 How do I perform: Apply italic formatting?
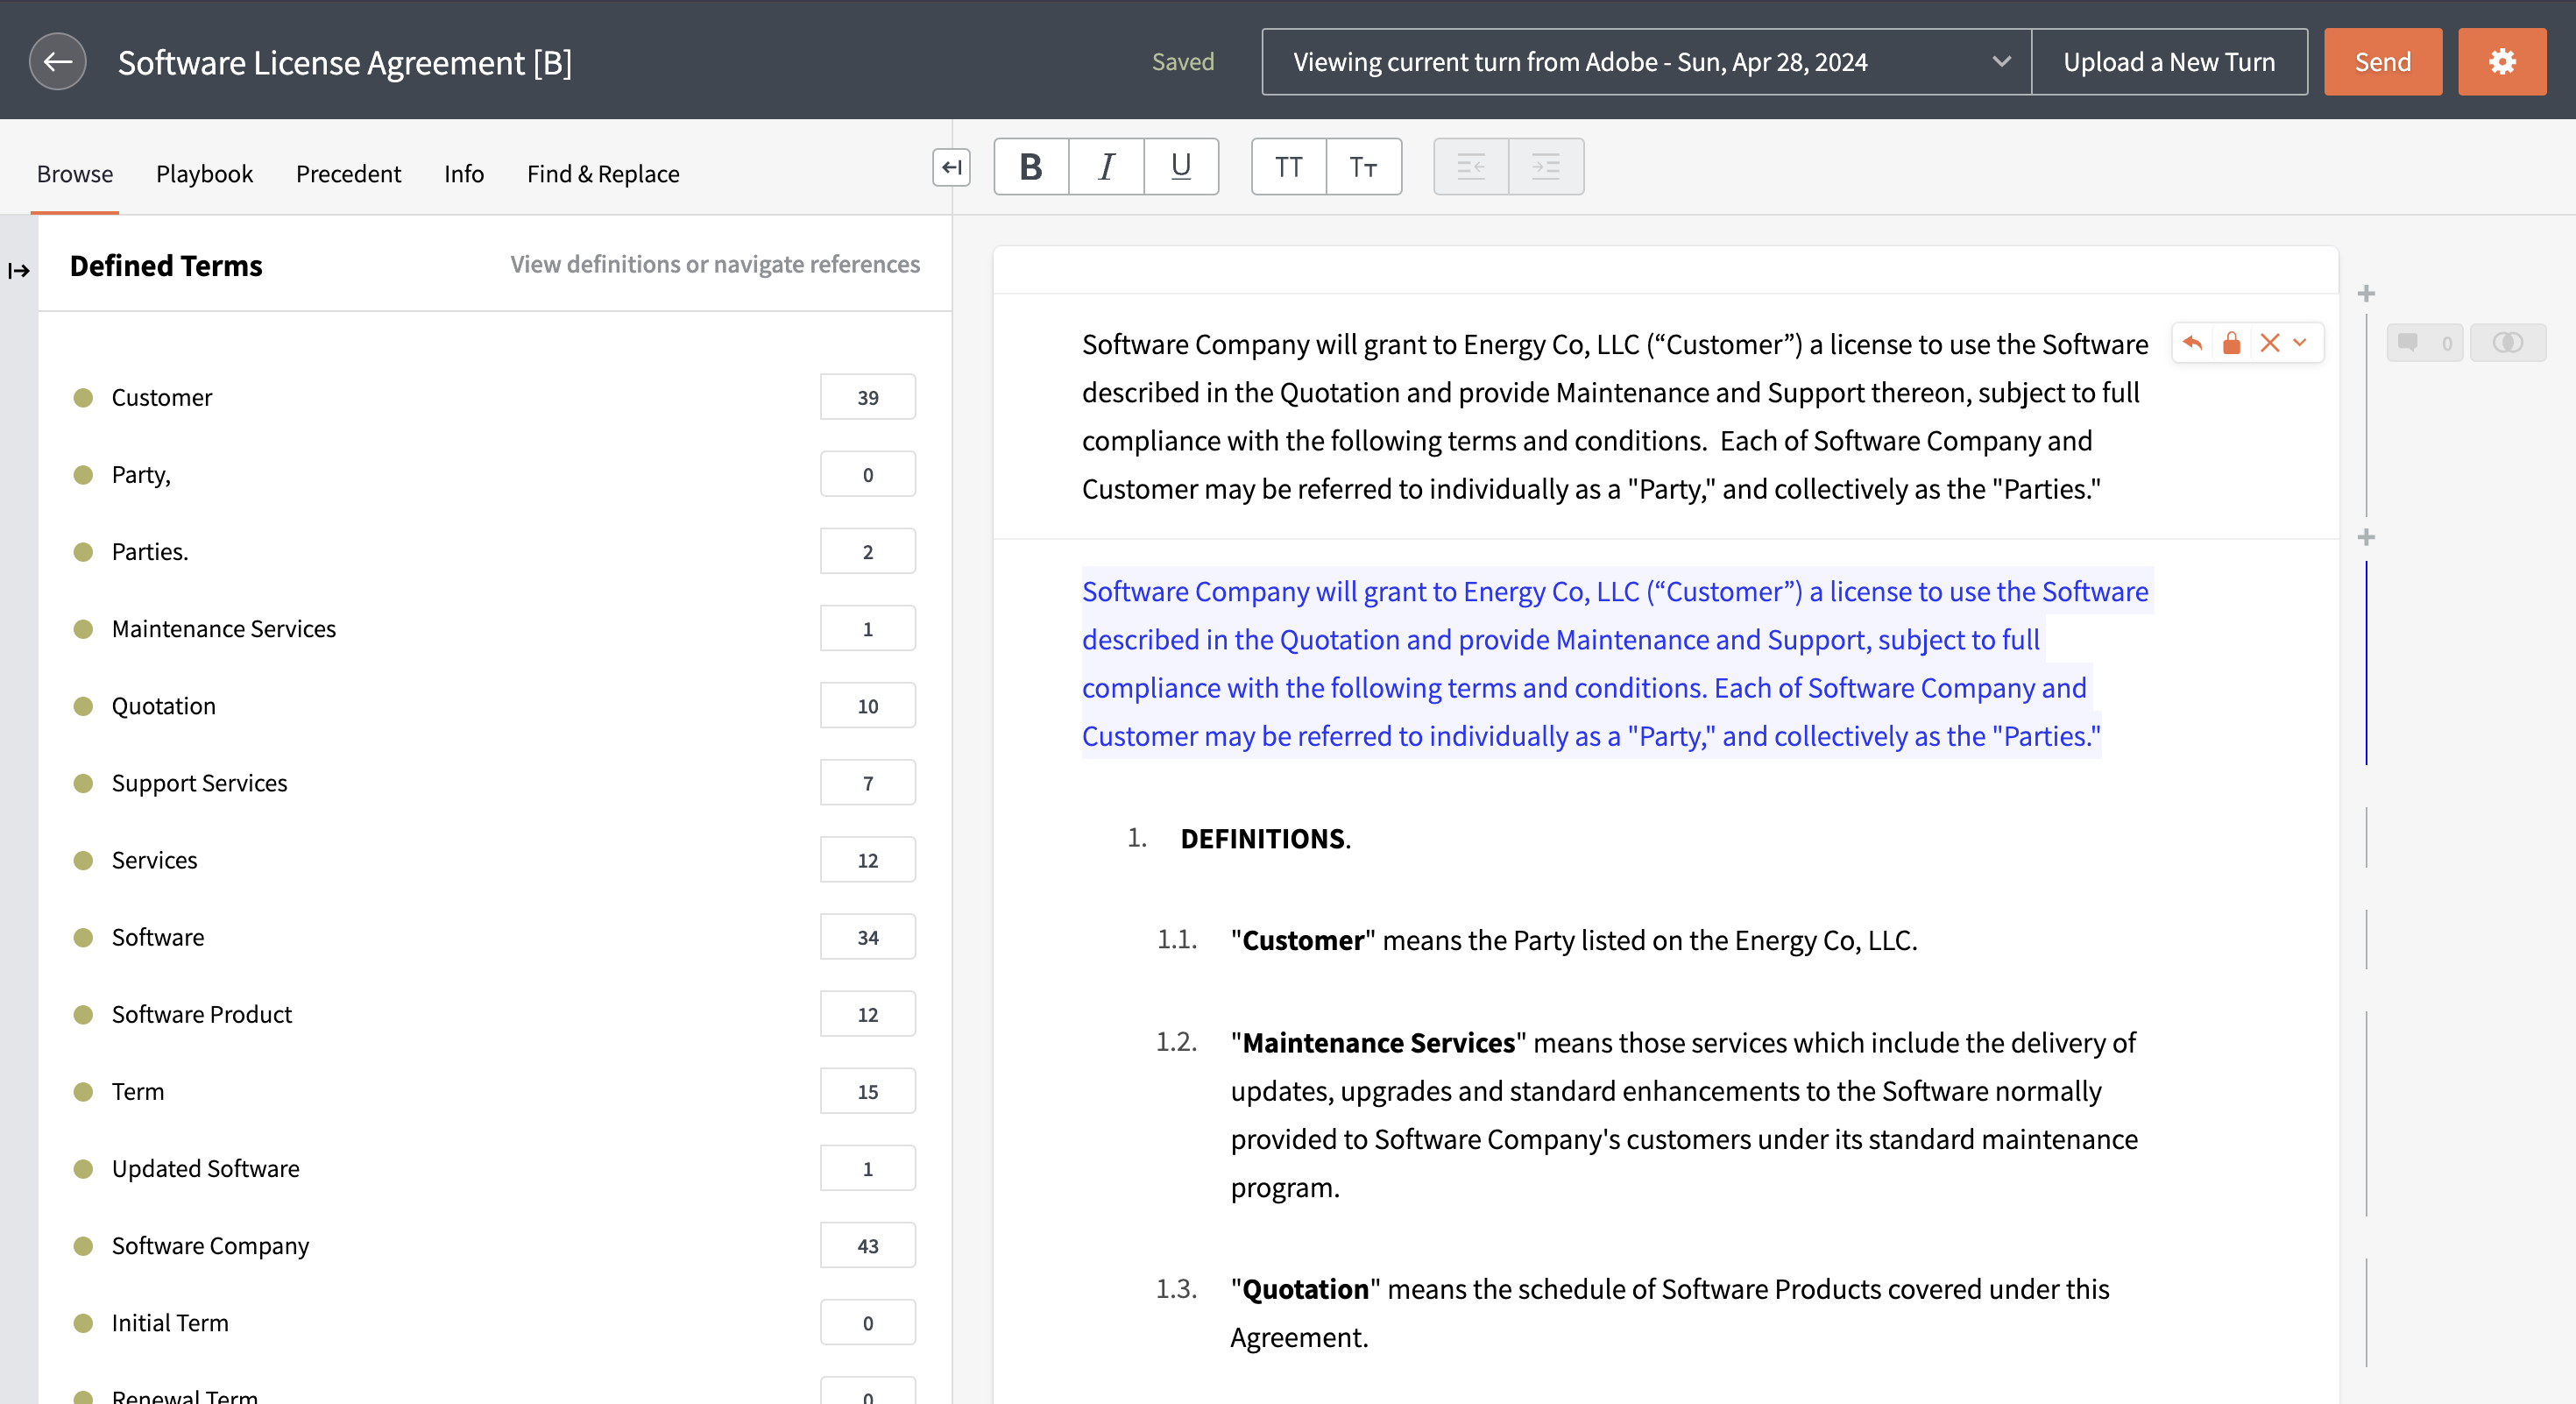(x=1106, y=167)
